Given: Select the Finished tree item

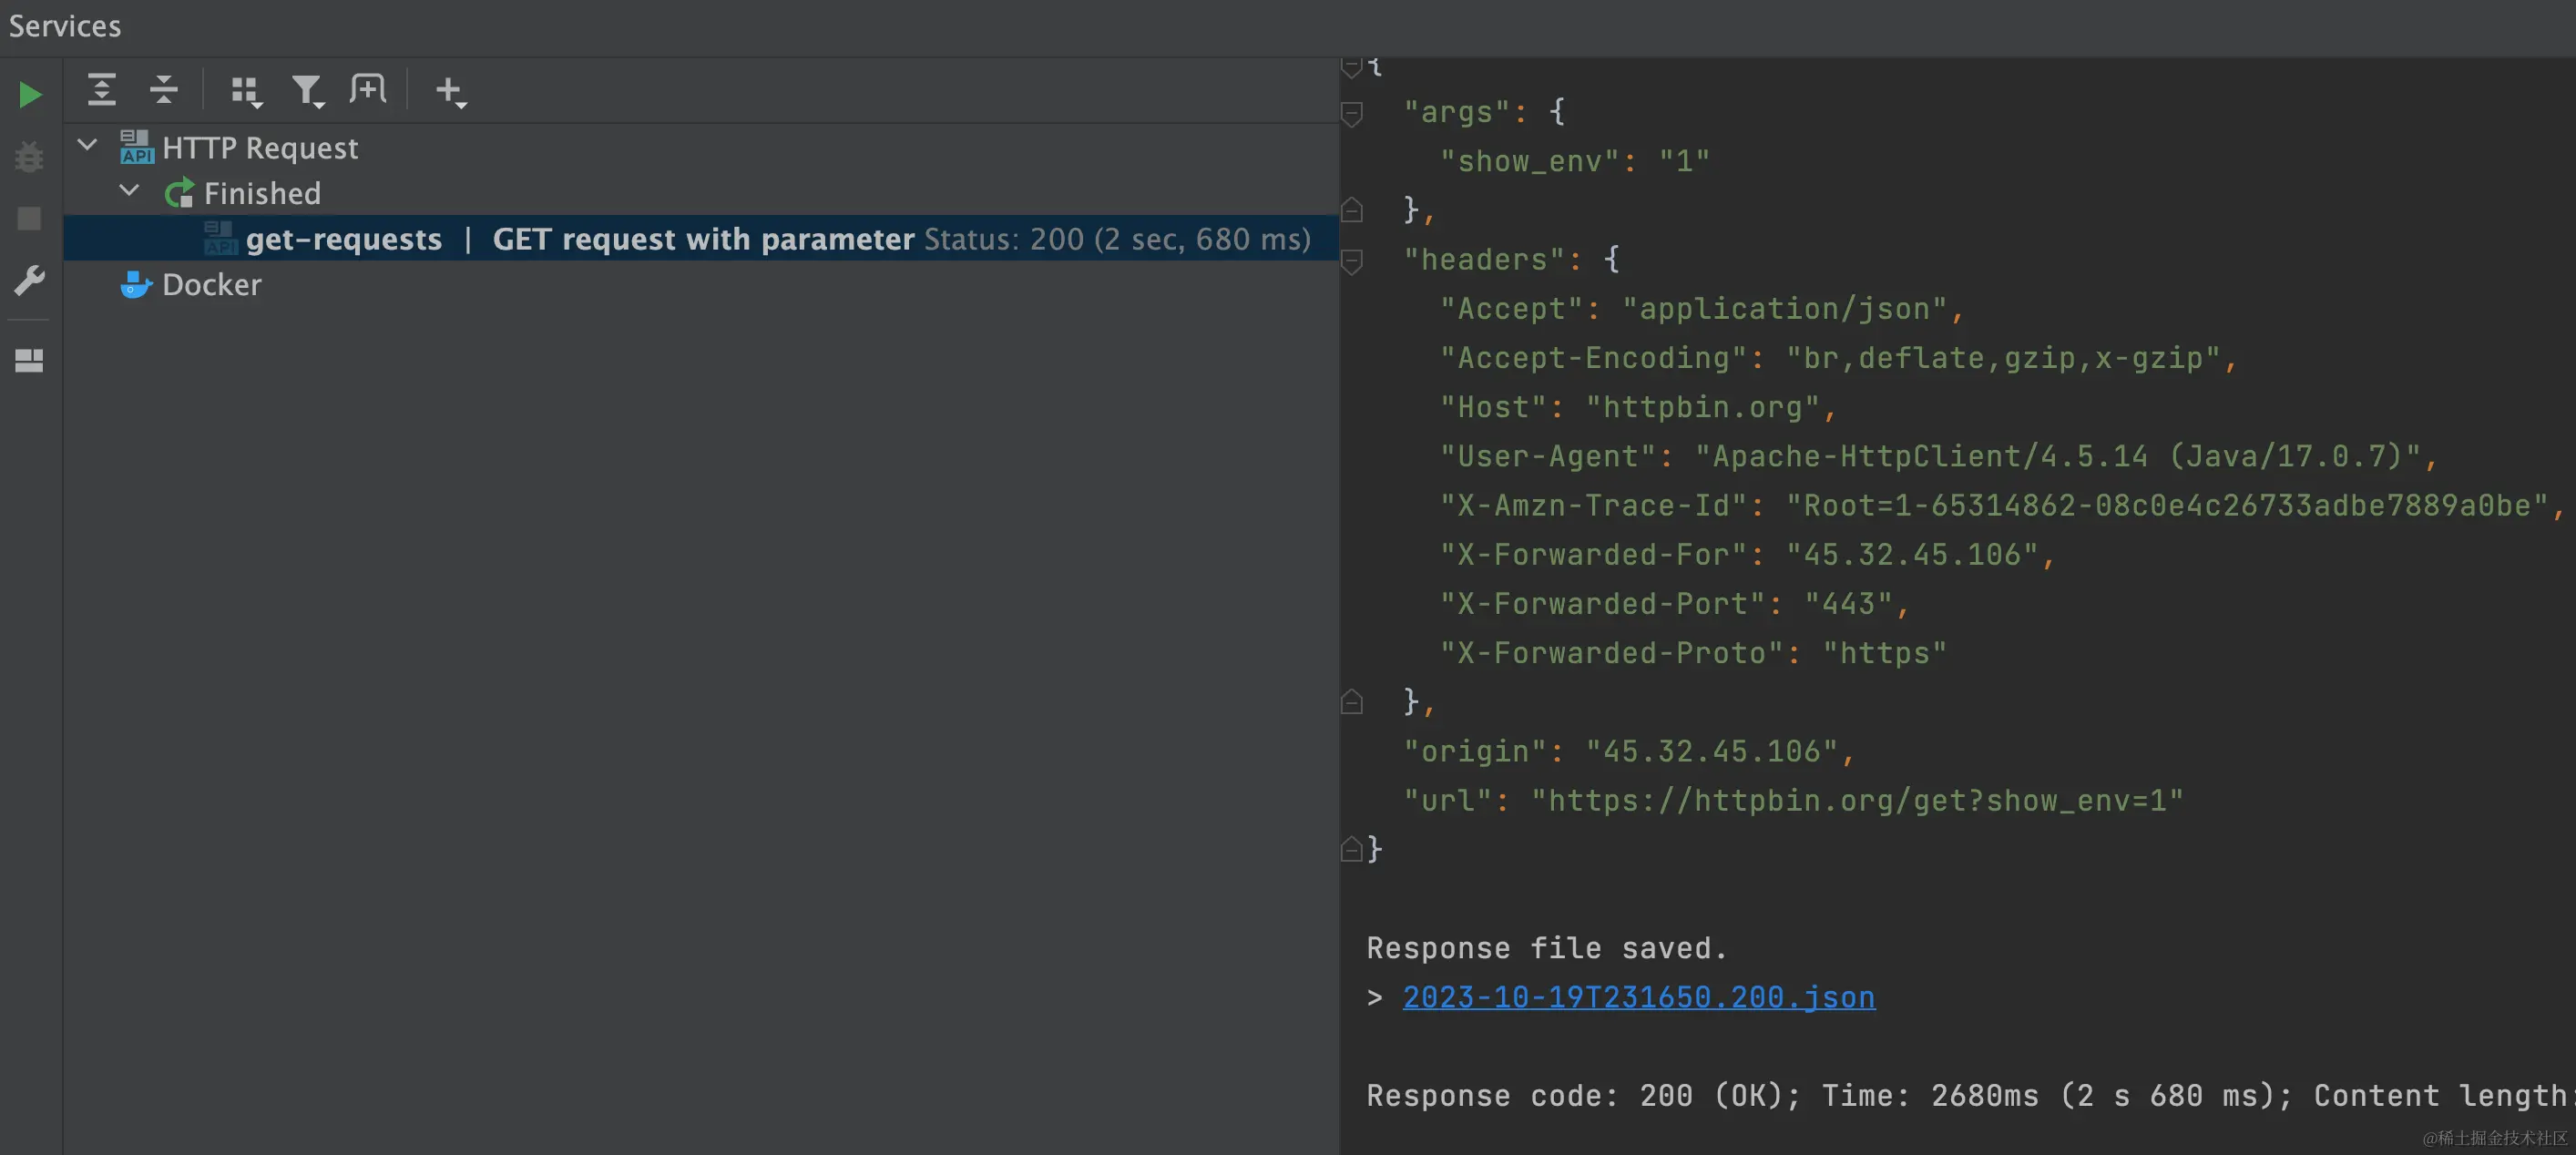Looking at the screenshot, I should (262, 193).
